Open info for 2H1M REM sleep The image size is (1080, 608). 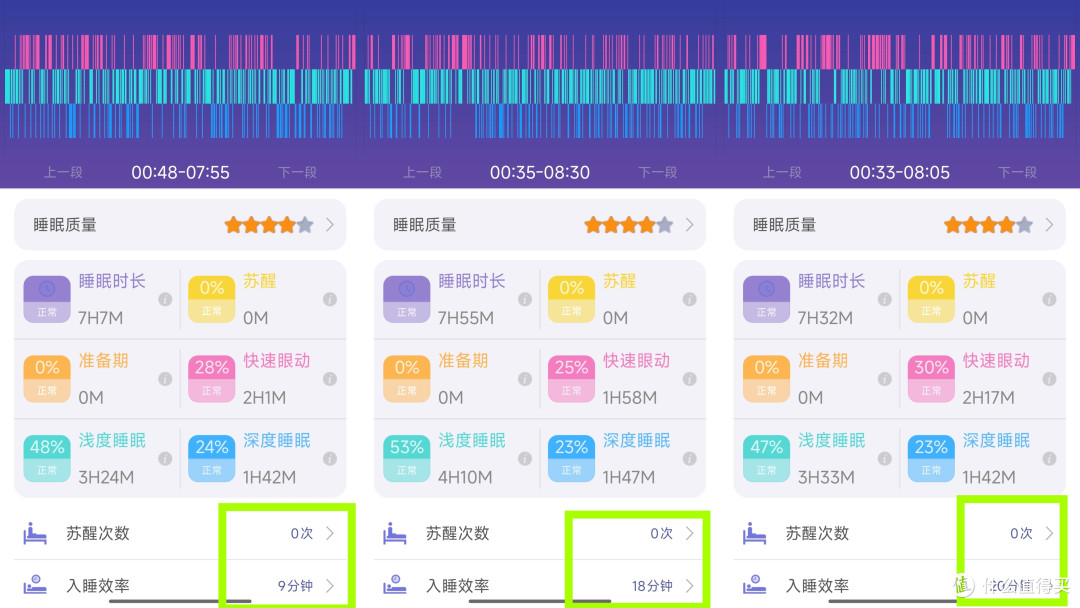[330, 379]
